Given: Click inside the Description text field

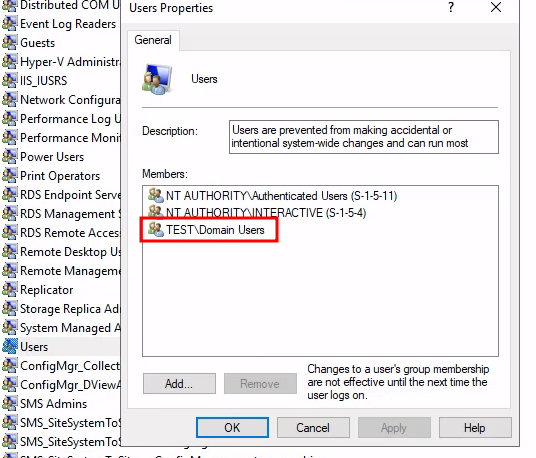Looking at the screenshot, I should [x=364, y=137].
